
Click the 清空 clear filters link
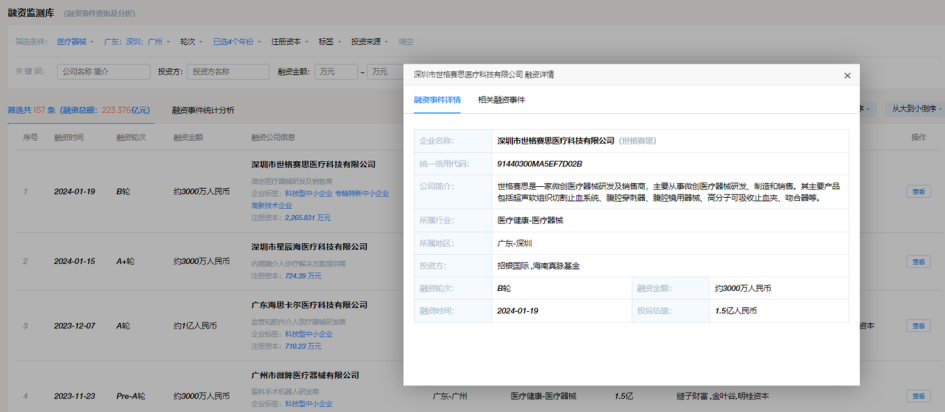click(x=405, y=42)
